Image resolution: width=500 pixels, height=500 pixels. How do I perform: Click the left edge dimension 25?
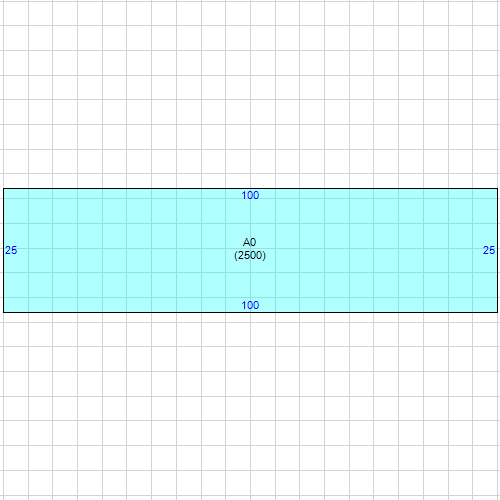coord(11,250)
